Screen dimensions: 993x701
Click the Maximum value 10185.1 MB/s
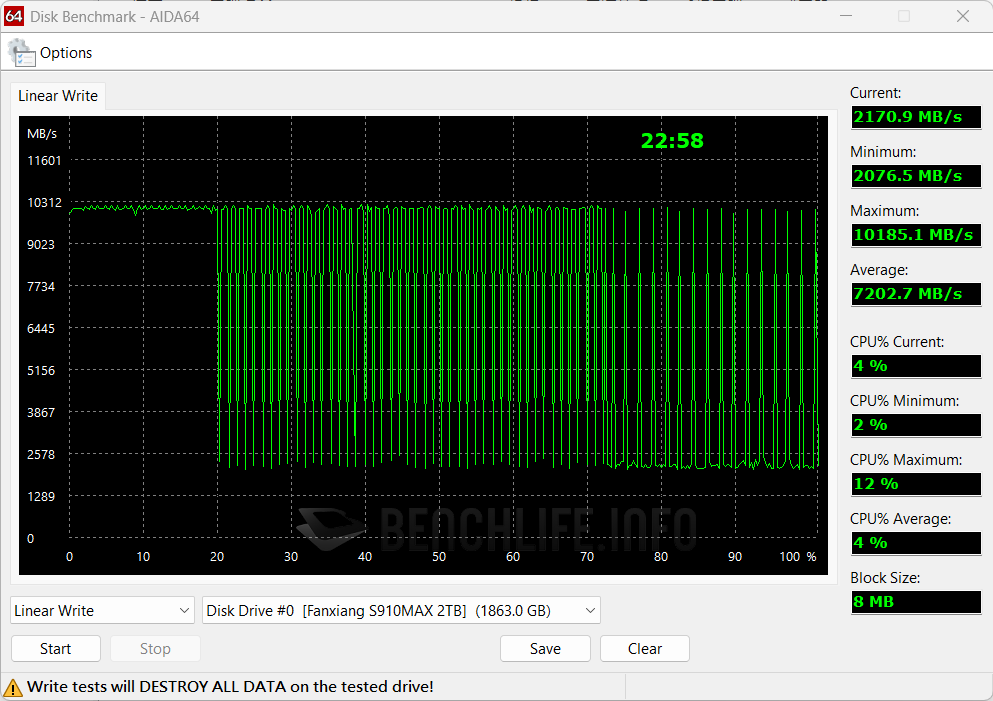pos(916,235)
